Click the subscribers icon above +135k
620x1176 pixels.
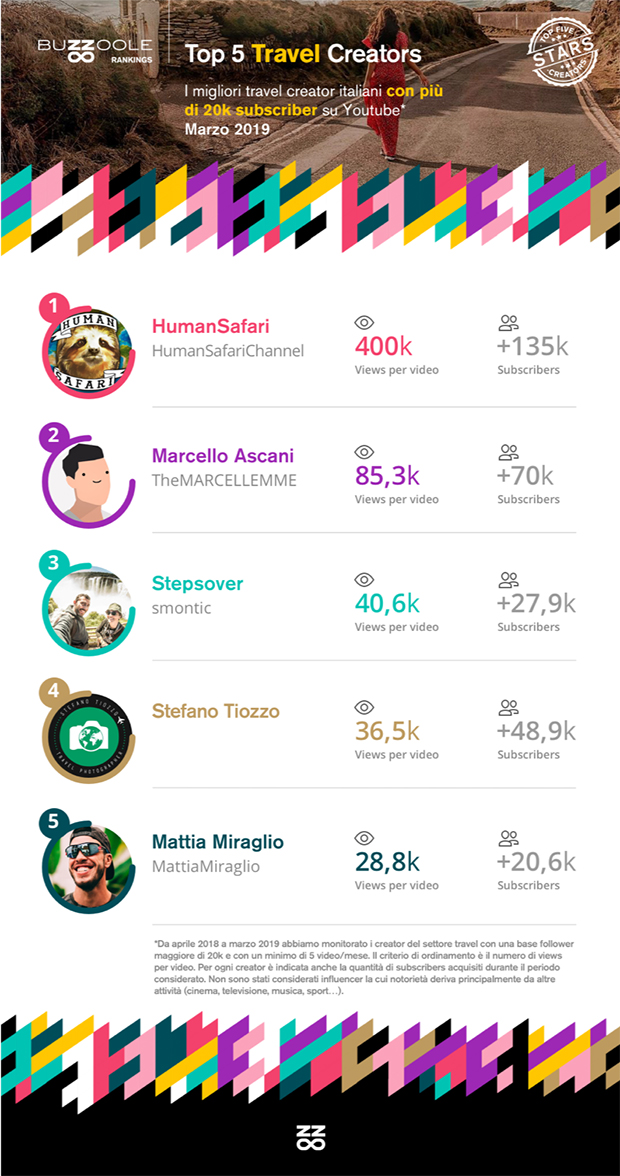tap(508, 323)
